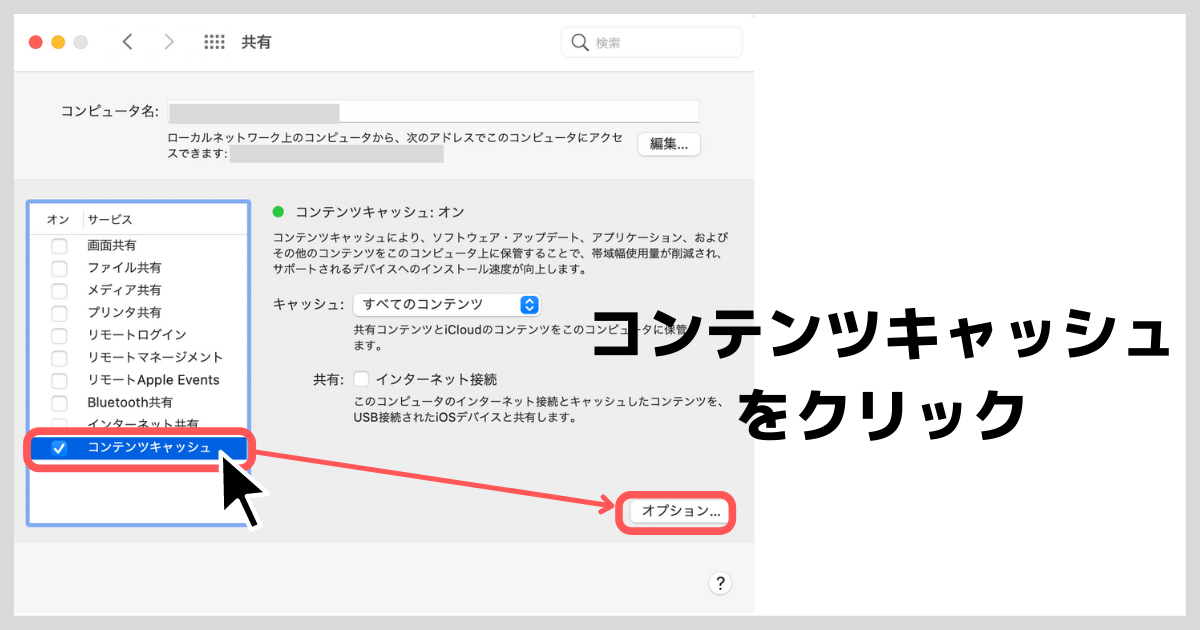Open the show-all preferences grid icon
This screenshot has width=1200, height=630.
[214, 42]
